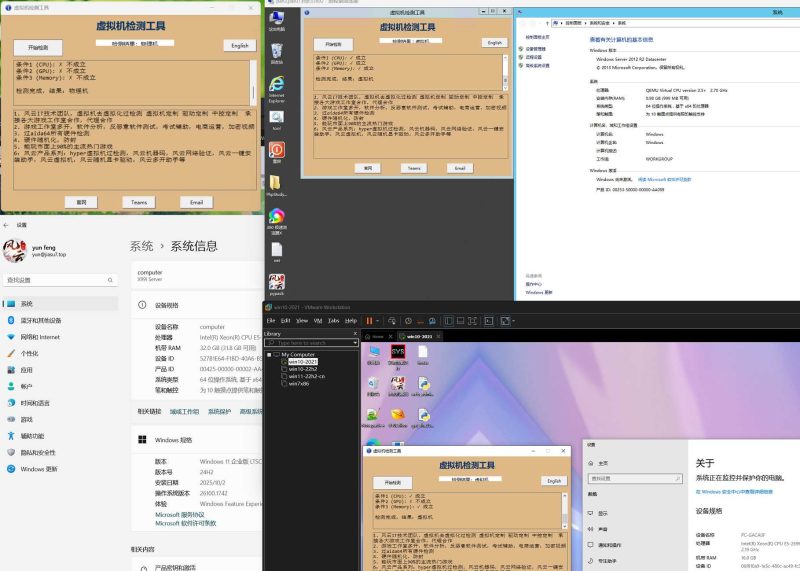Open the 域或工作组 related link
800x571 pixels.
click(x=184, y=411)
